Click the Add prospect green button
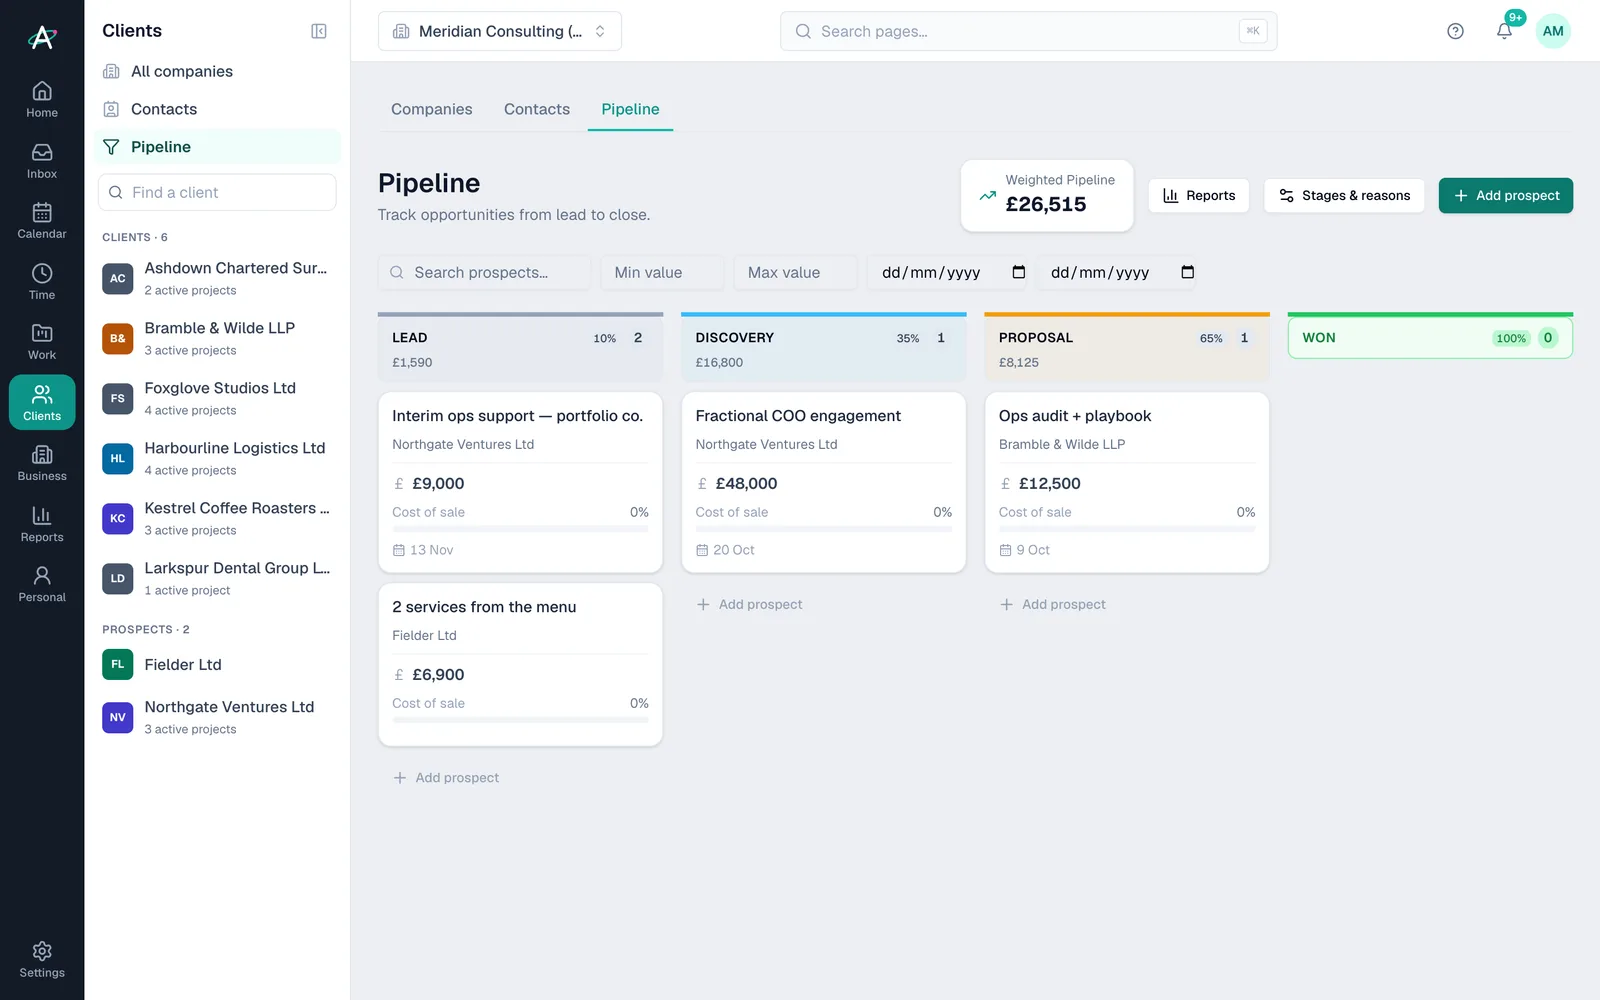Viewport: 1600px width, 1000px height. coord(1505,196)
